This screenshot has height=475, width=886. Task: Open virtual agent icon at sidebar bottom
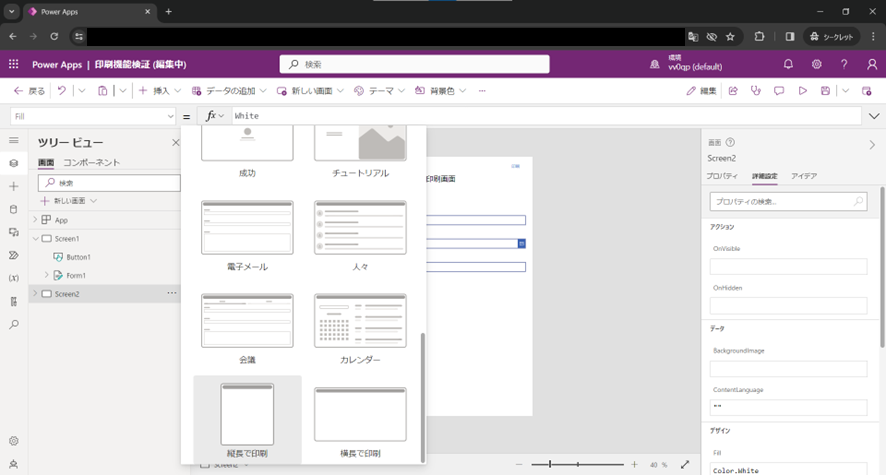(14, 464)
